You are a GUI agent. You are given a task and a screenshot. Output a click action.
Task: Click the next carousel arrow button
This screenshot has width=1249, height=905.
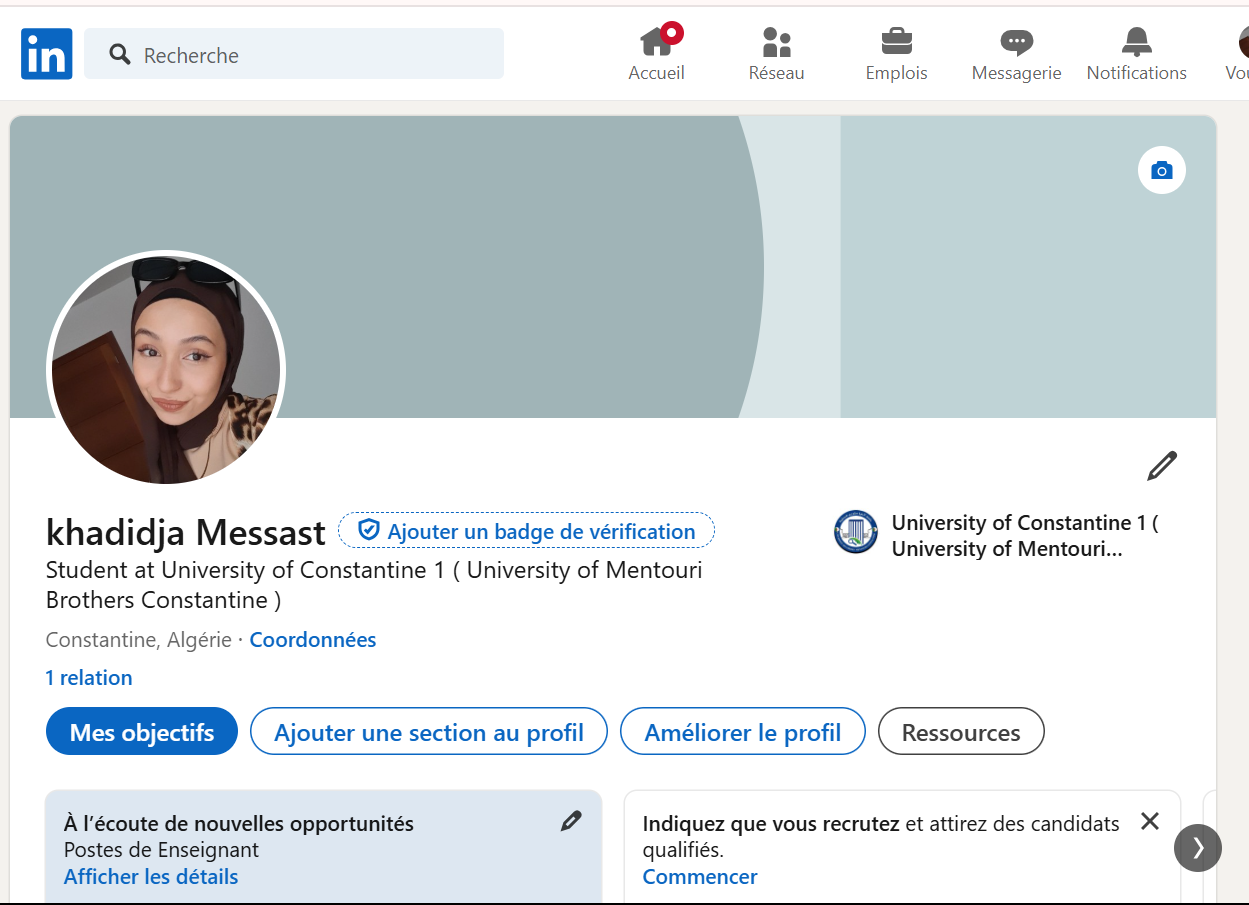(1198, 848)
